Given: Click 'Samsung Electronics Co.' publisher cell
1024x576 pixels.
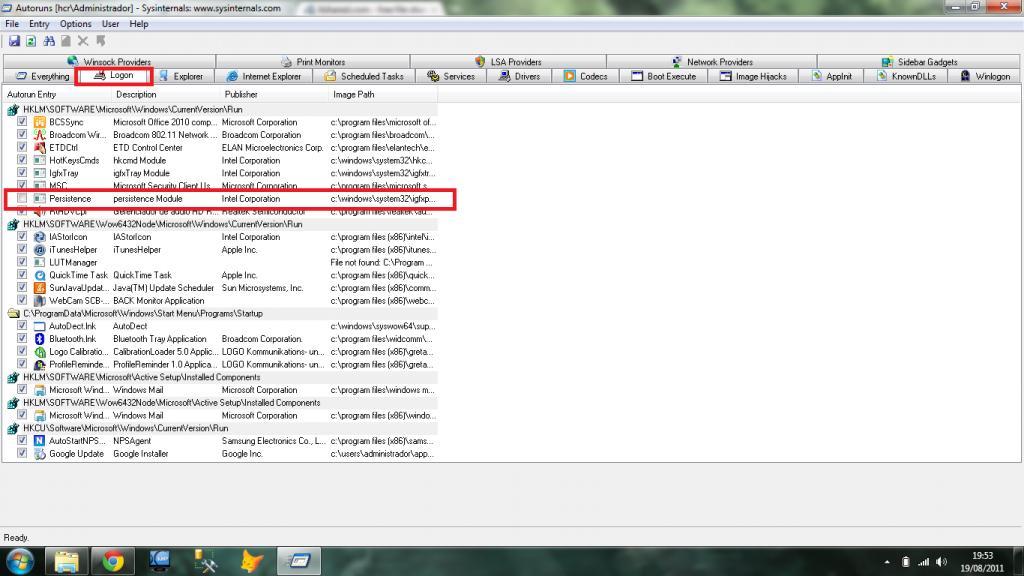Looking at the screenshot, I should coord(274,441).
